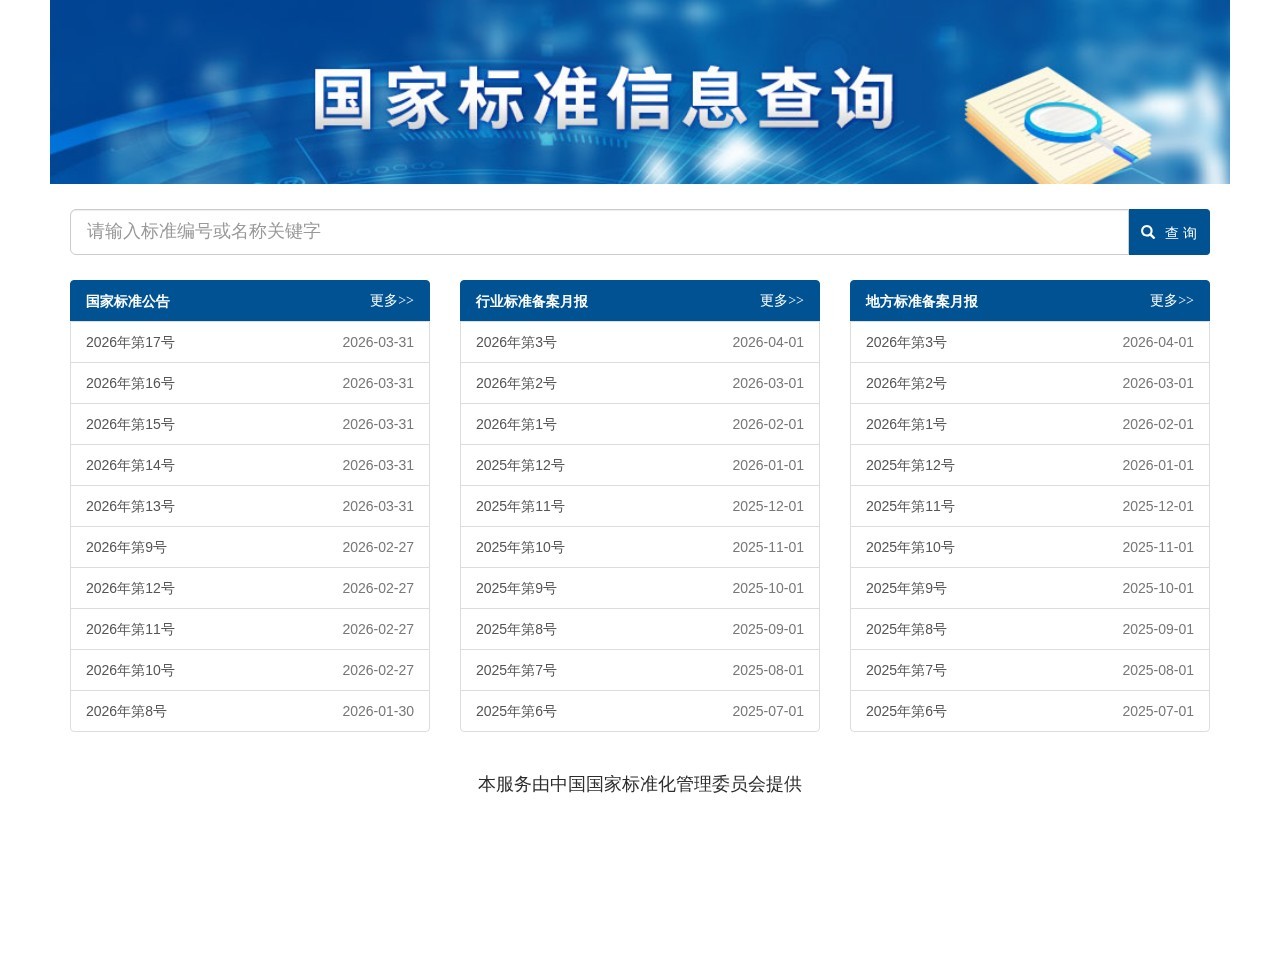The width and height of the screenshot is (1280, 960).
Task: Open announcement 2026年第13号
Action: 130,506
